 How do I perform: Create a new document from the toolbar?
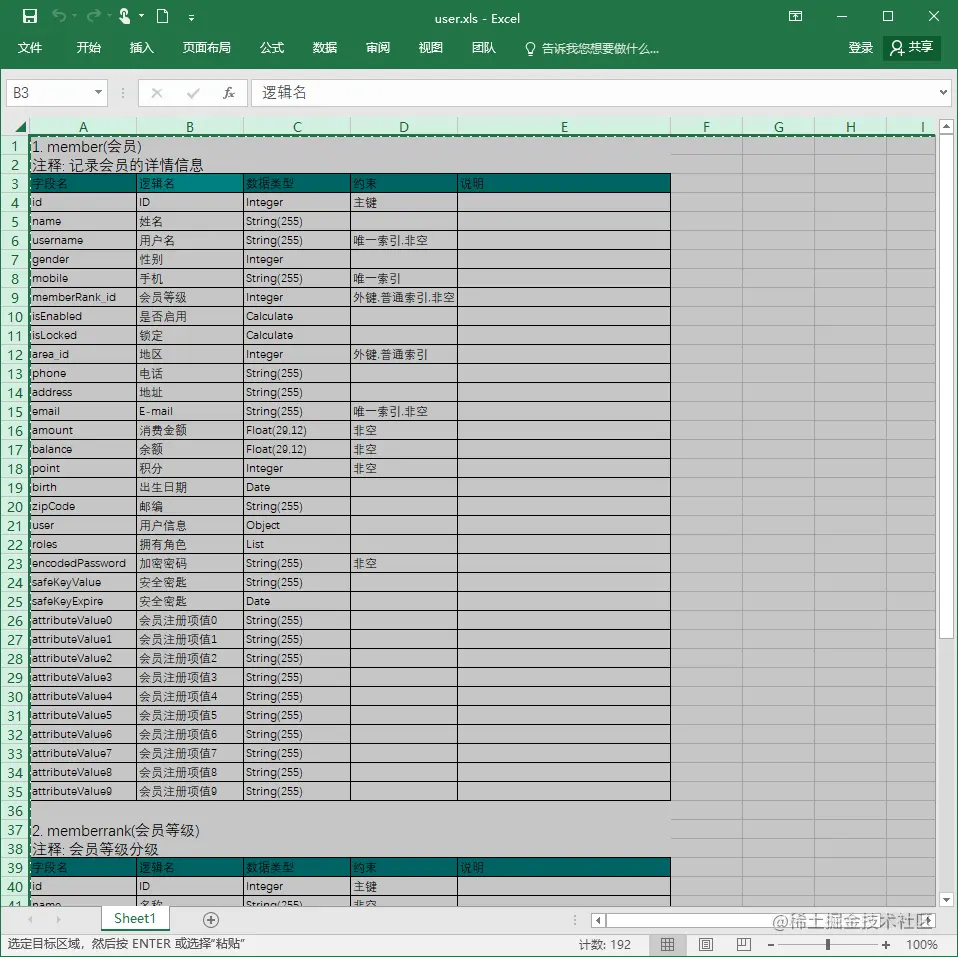(x=163, y=16)
